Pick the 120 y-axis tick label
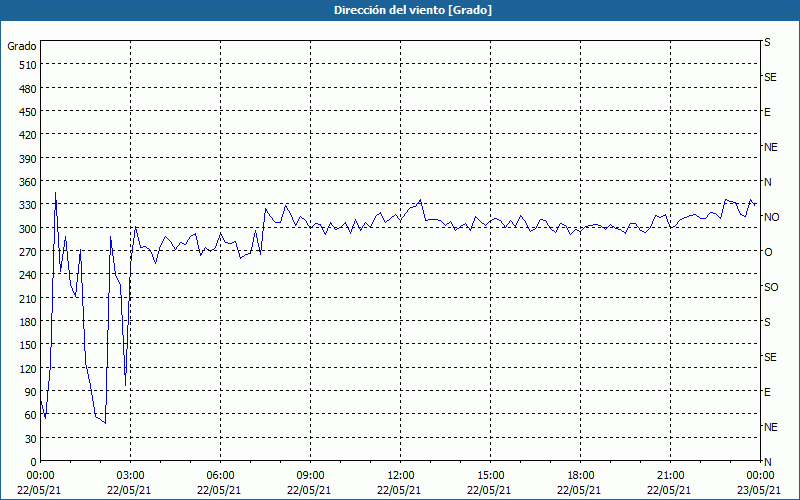Image resolution: width=800 pixels, height=500 pixels. coord(28,369)
